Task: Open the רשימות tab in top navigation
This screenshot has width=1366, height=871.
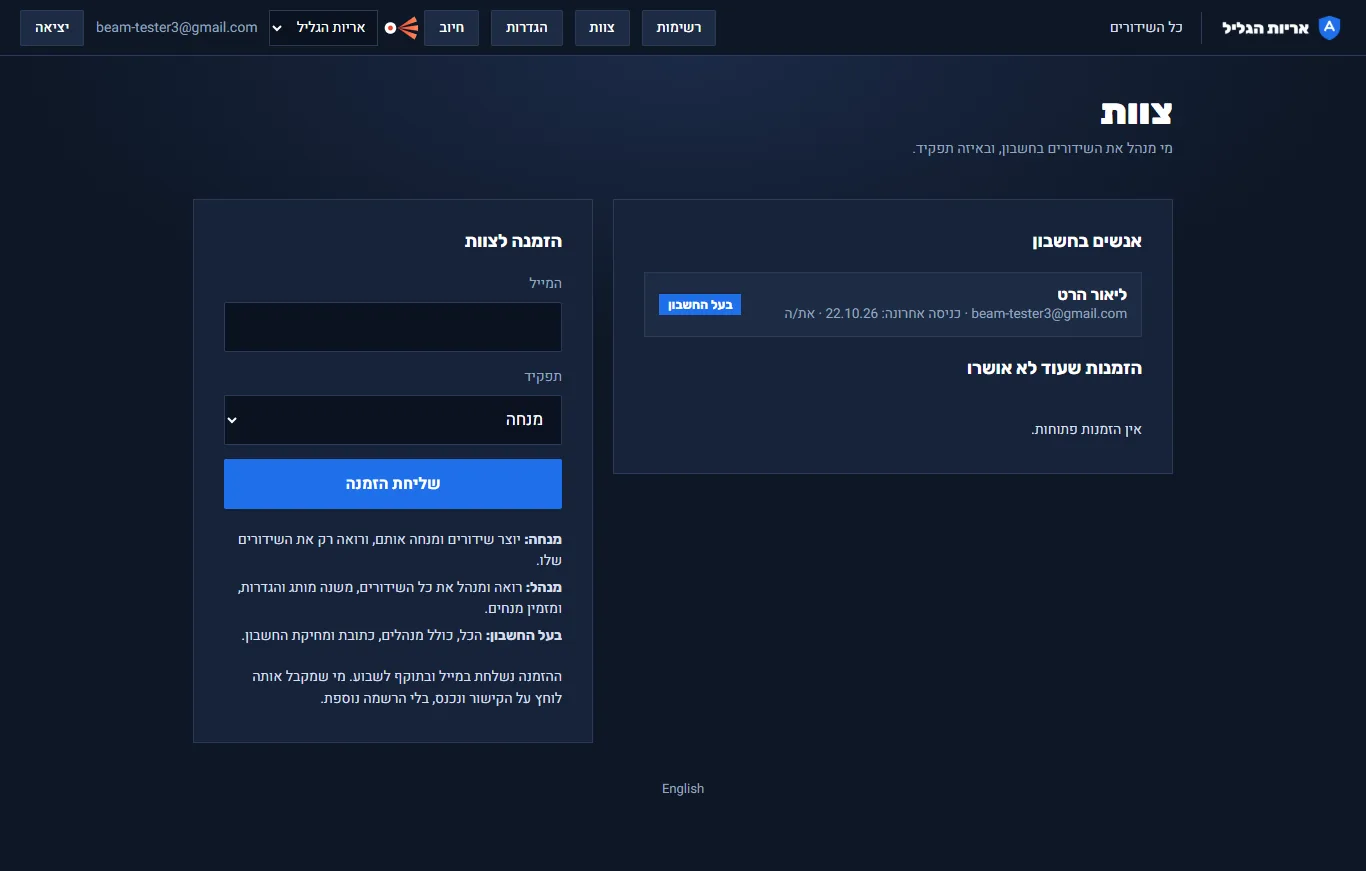Action: coord(679,28)
